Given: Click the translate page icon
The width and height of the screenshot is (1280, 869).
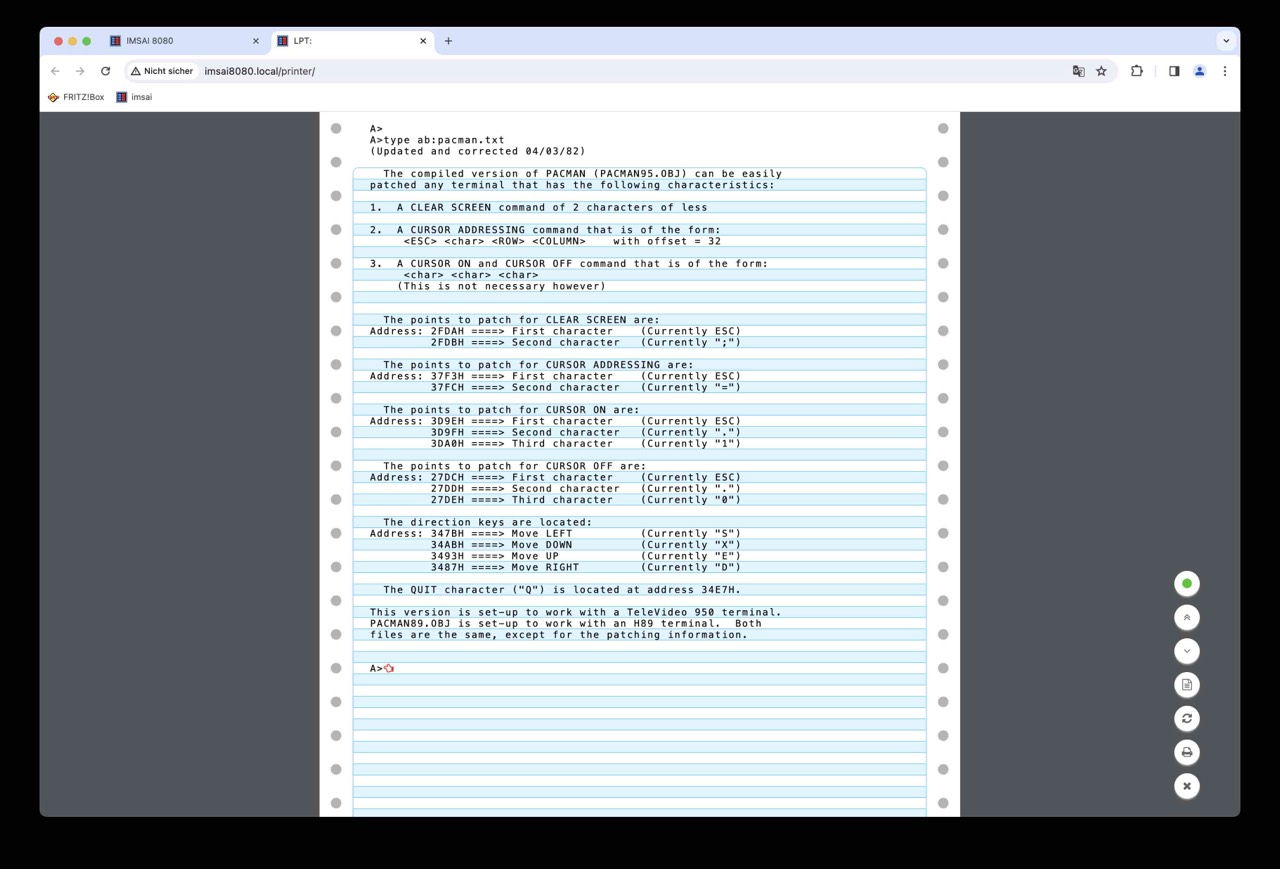Looking at the screenshot, I should pyautogui.click(x=1078, y=71).
